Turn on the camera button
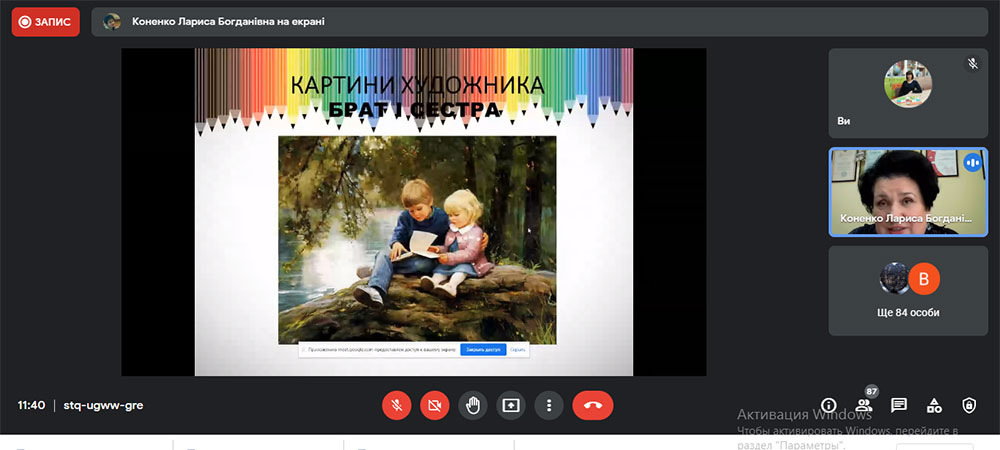Screen dimensions: 1000x450 (435, 405)
